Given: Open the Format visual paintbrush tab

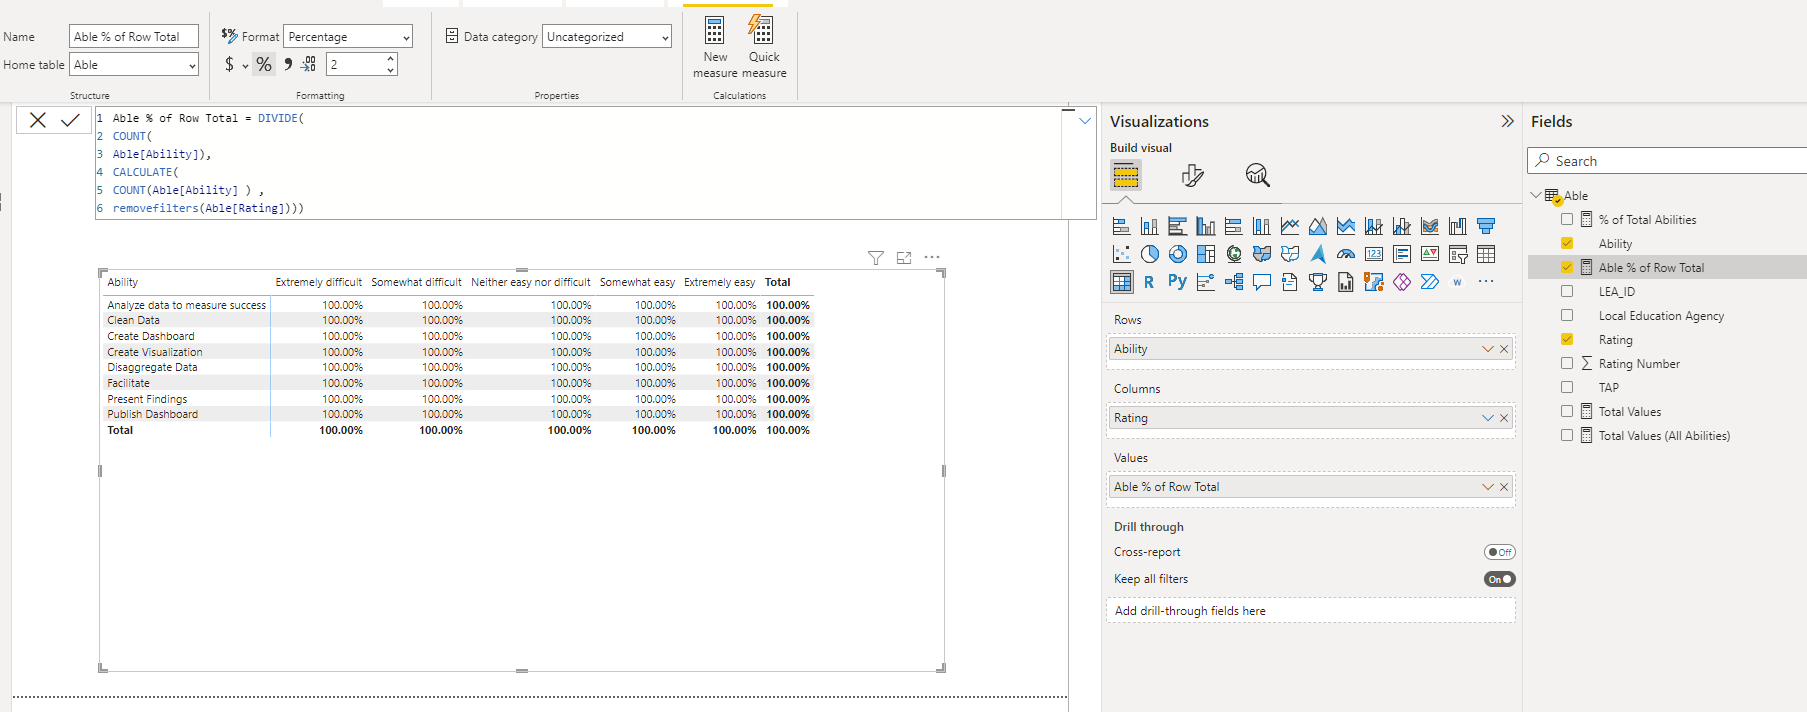Looking at the screenshot, I should tap(1192, 175).
